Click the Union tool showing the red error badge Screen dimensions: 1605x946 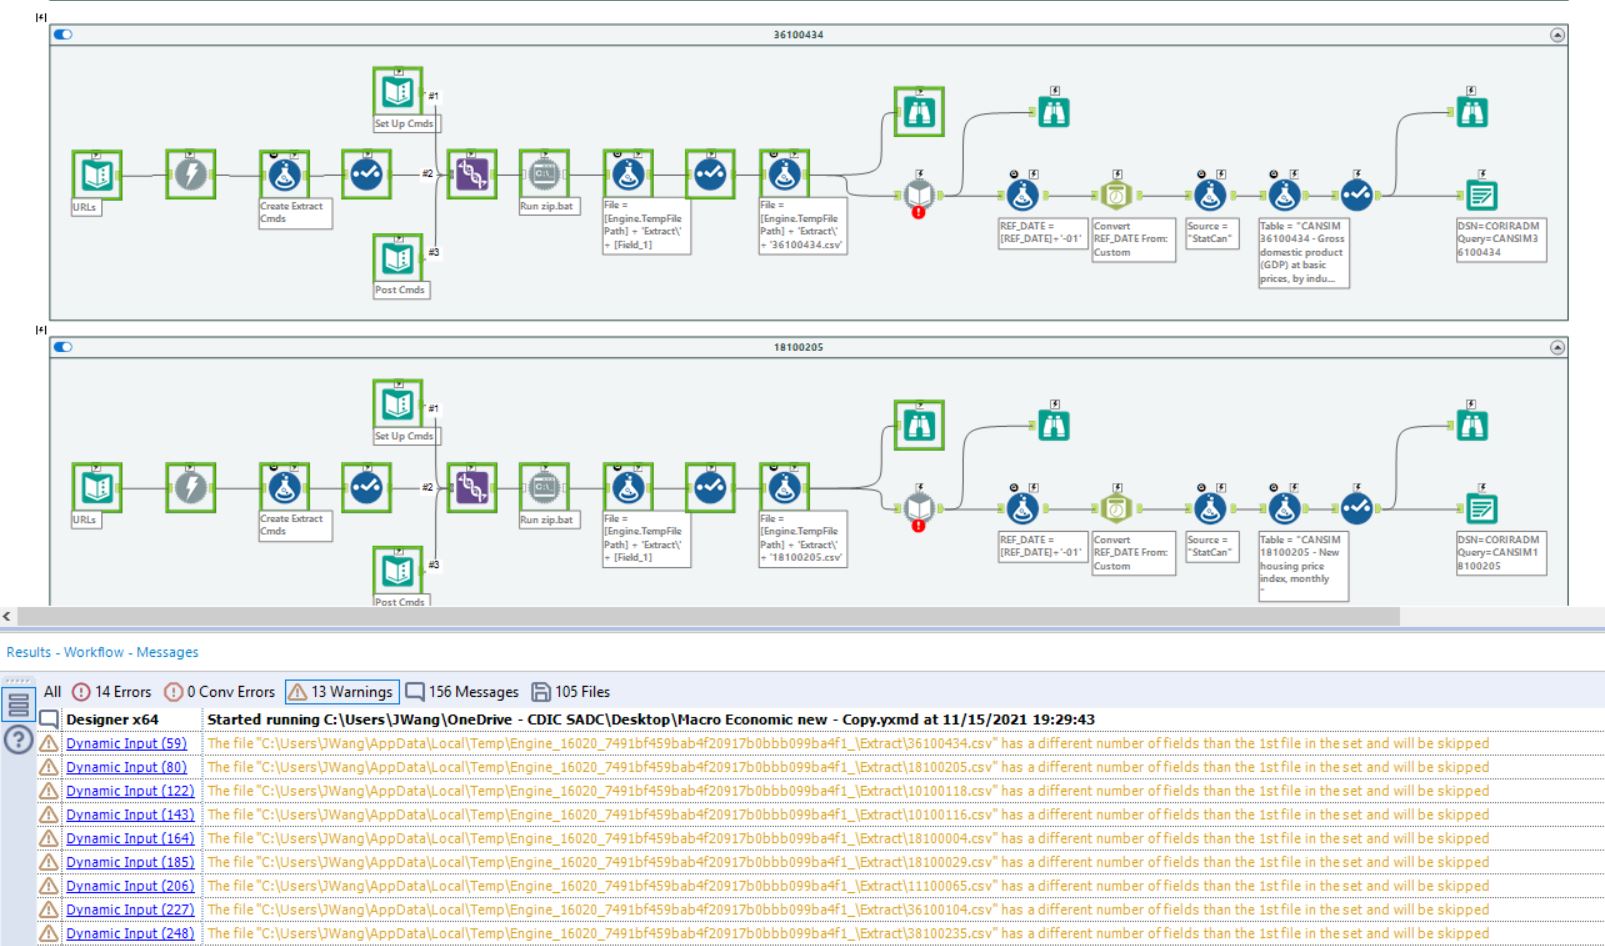pos(918,193)
